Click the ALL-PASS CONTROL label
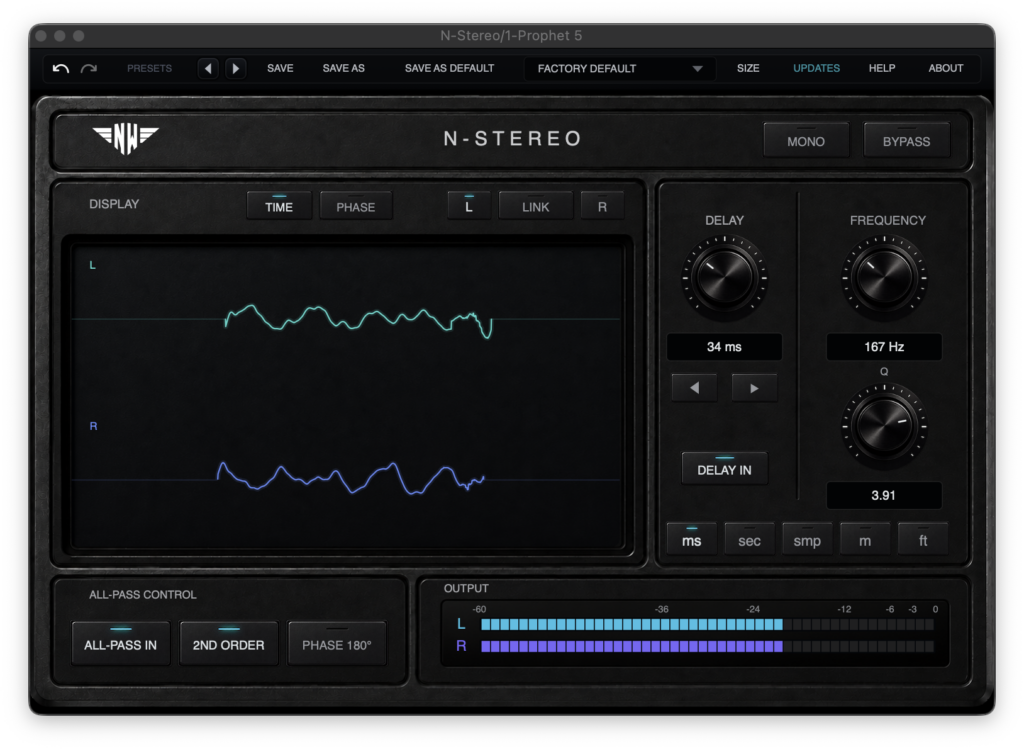Viewport: 1024px width, 749px height. pyautogui.click(x=143, y=594)
